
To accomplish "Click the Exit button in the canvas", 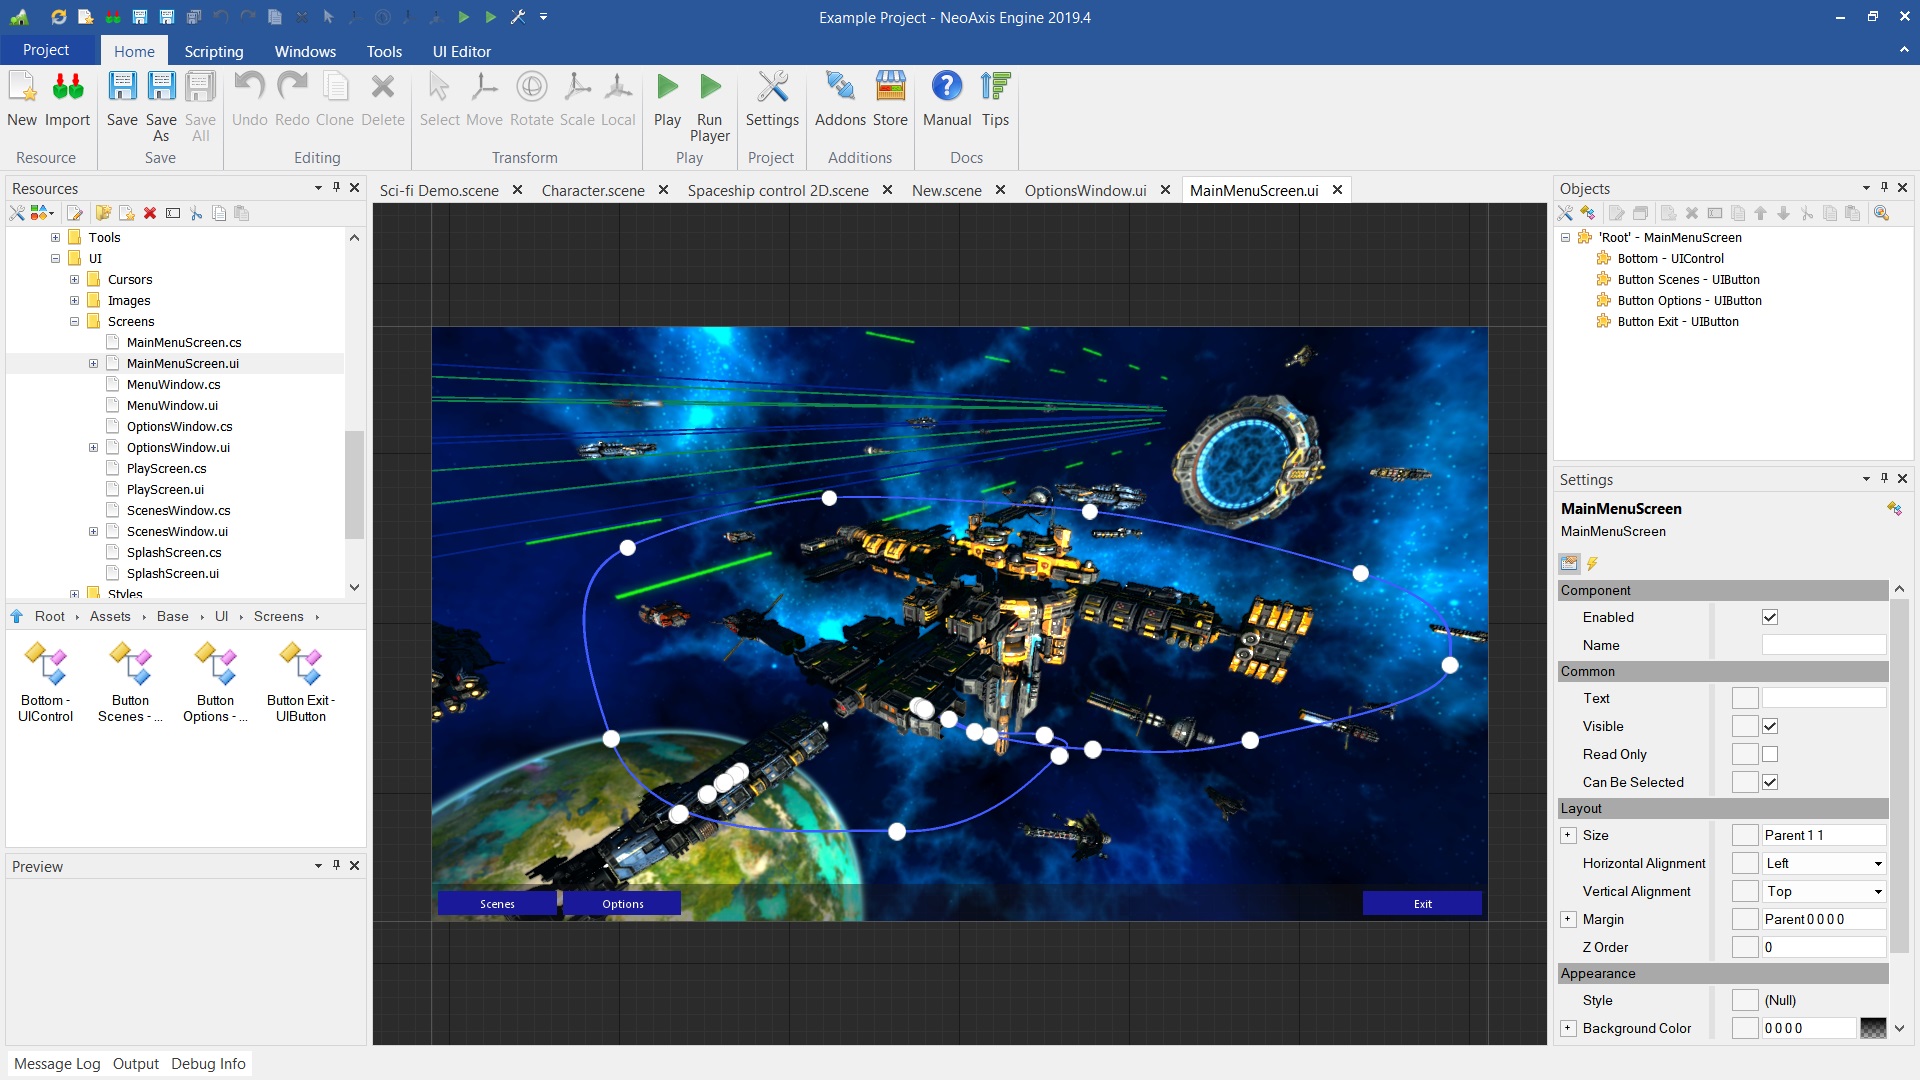I will coord(1421,903).
